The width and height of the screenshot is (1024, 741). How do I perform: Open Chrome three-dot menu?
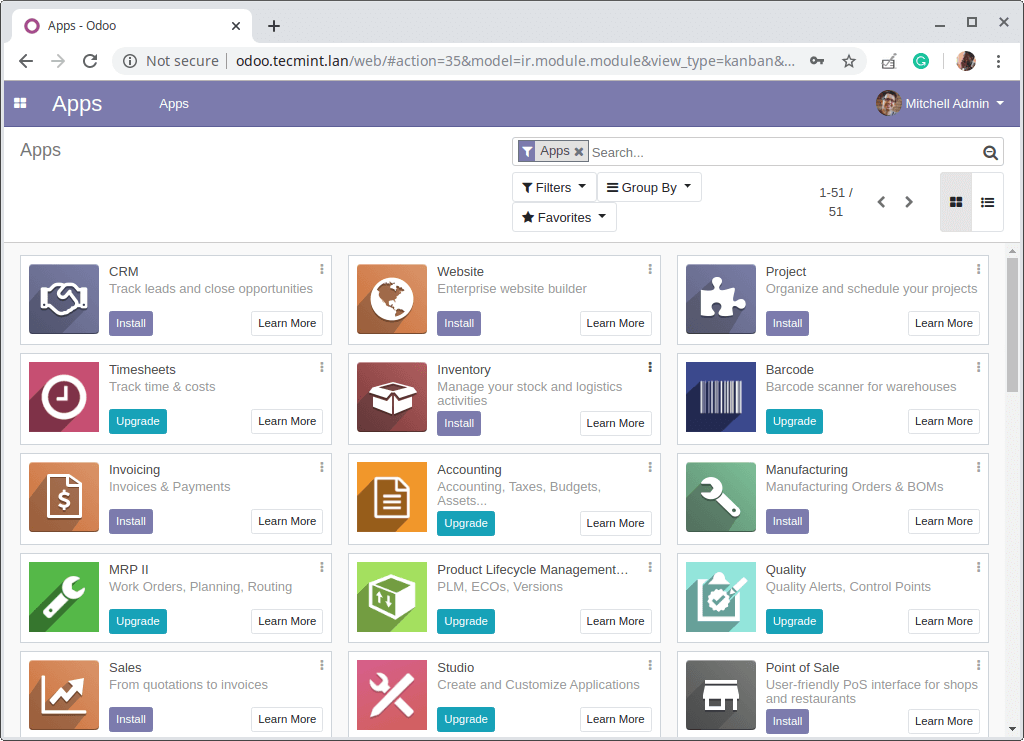coord(998,61)
